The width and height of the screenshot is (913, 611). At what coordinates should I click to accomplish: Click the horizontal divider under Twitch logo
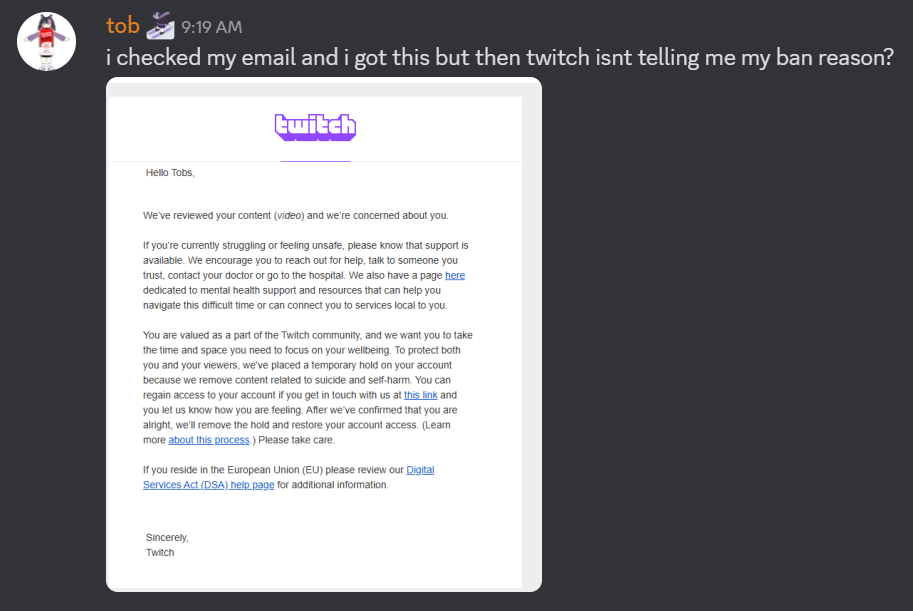(315, 161)
